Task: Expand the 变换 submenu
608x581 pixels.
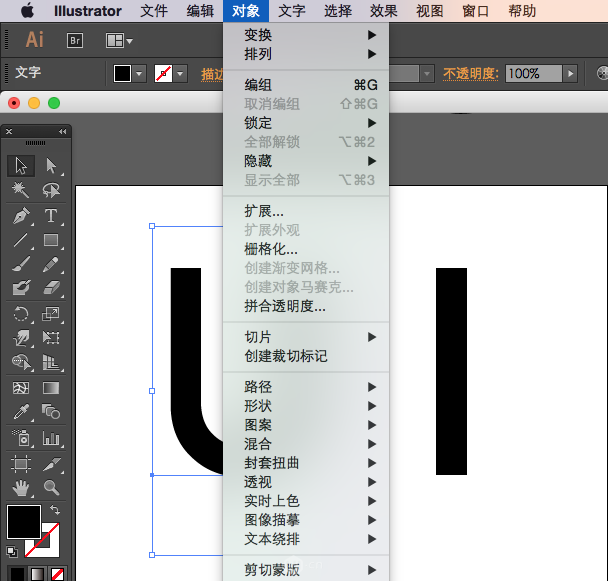Action: click(x=306, y=35)
